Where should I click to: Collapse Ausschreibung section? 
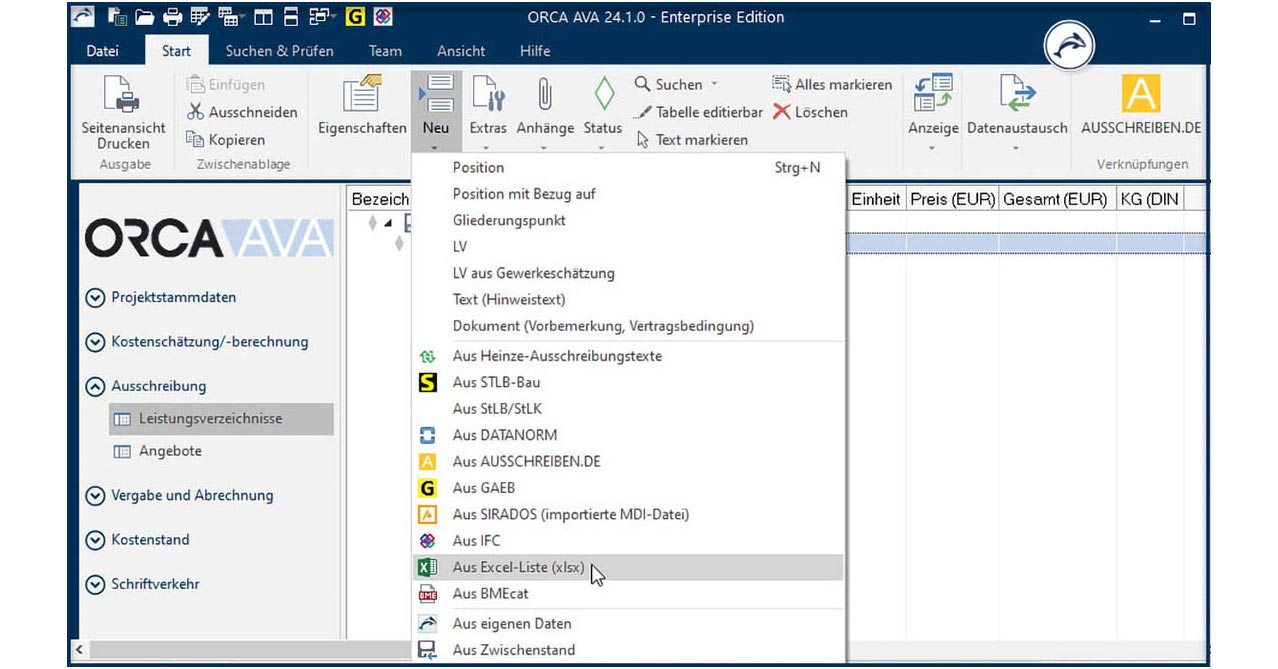(95, 386)
